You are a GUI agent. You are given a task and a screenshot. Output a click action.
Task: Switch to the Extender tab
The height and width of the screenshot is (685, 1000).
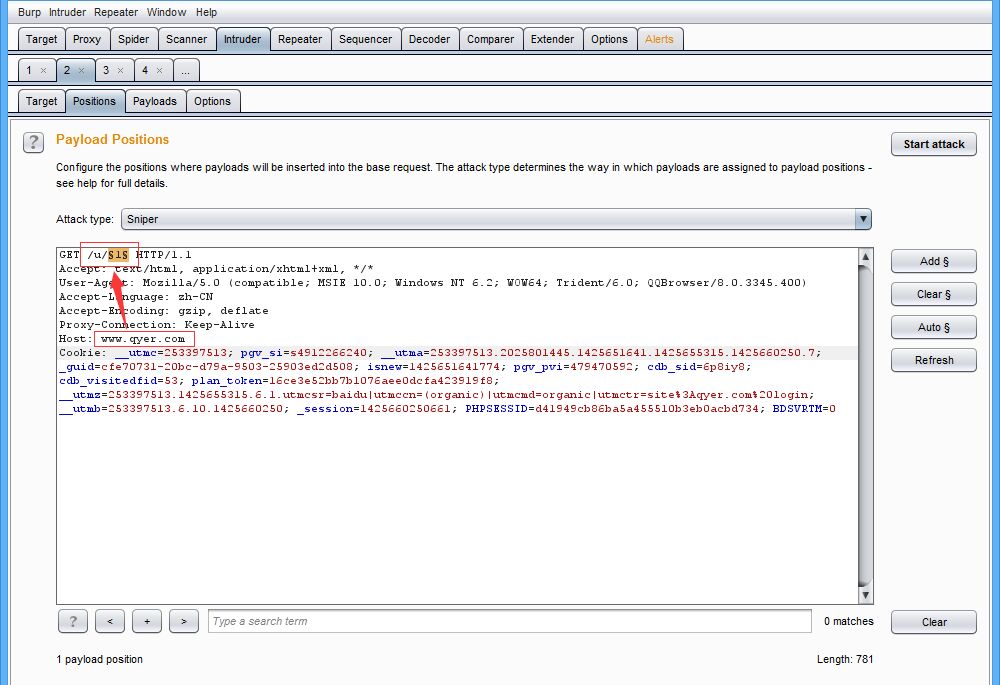click(x=552, y=40)
